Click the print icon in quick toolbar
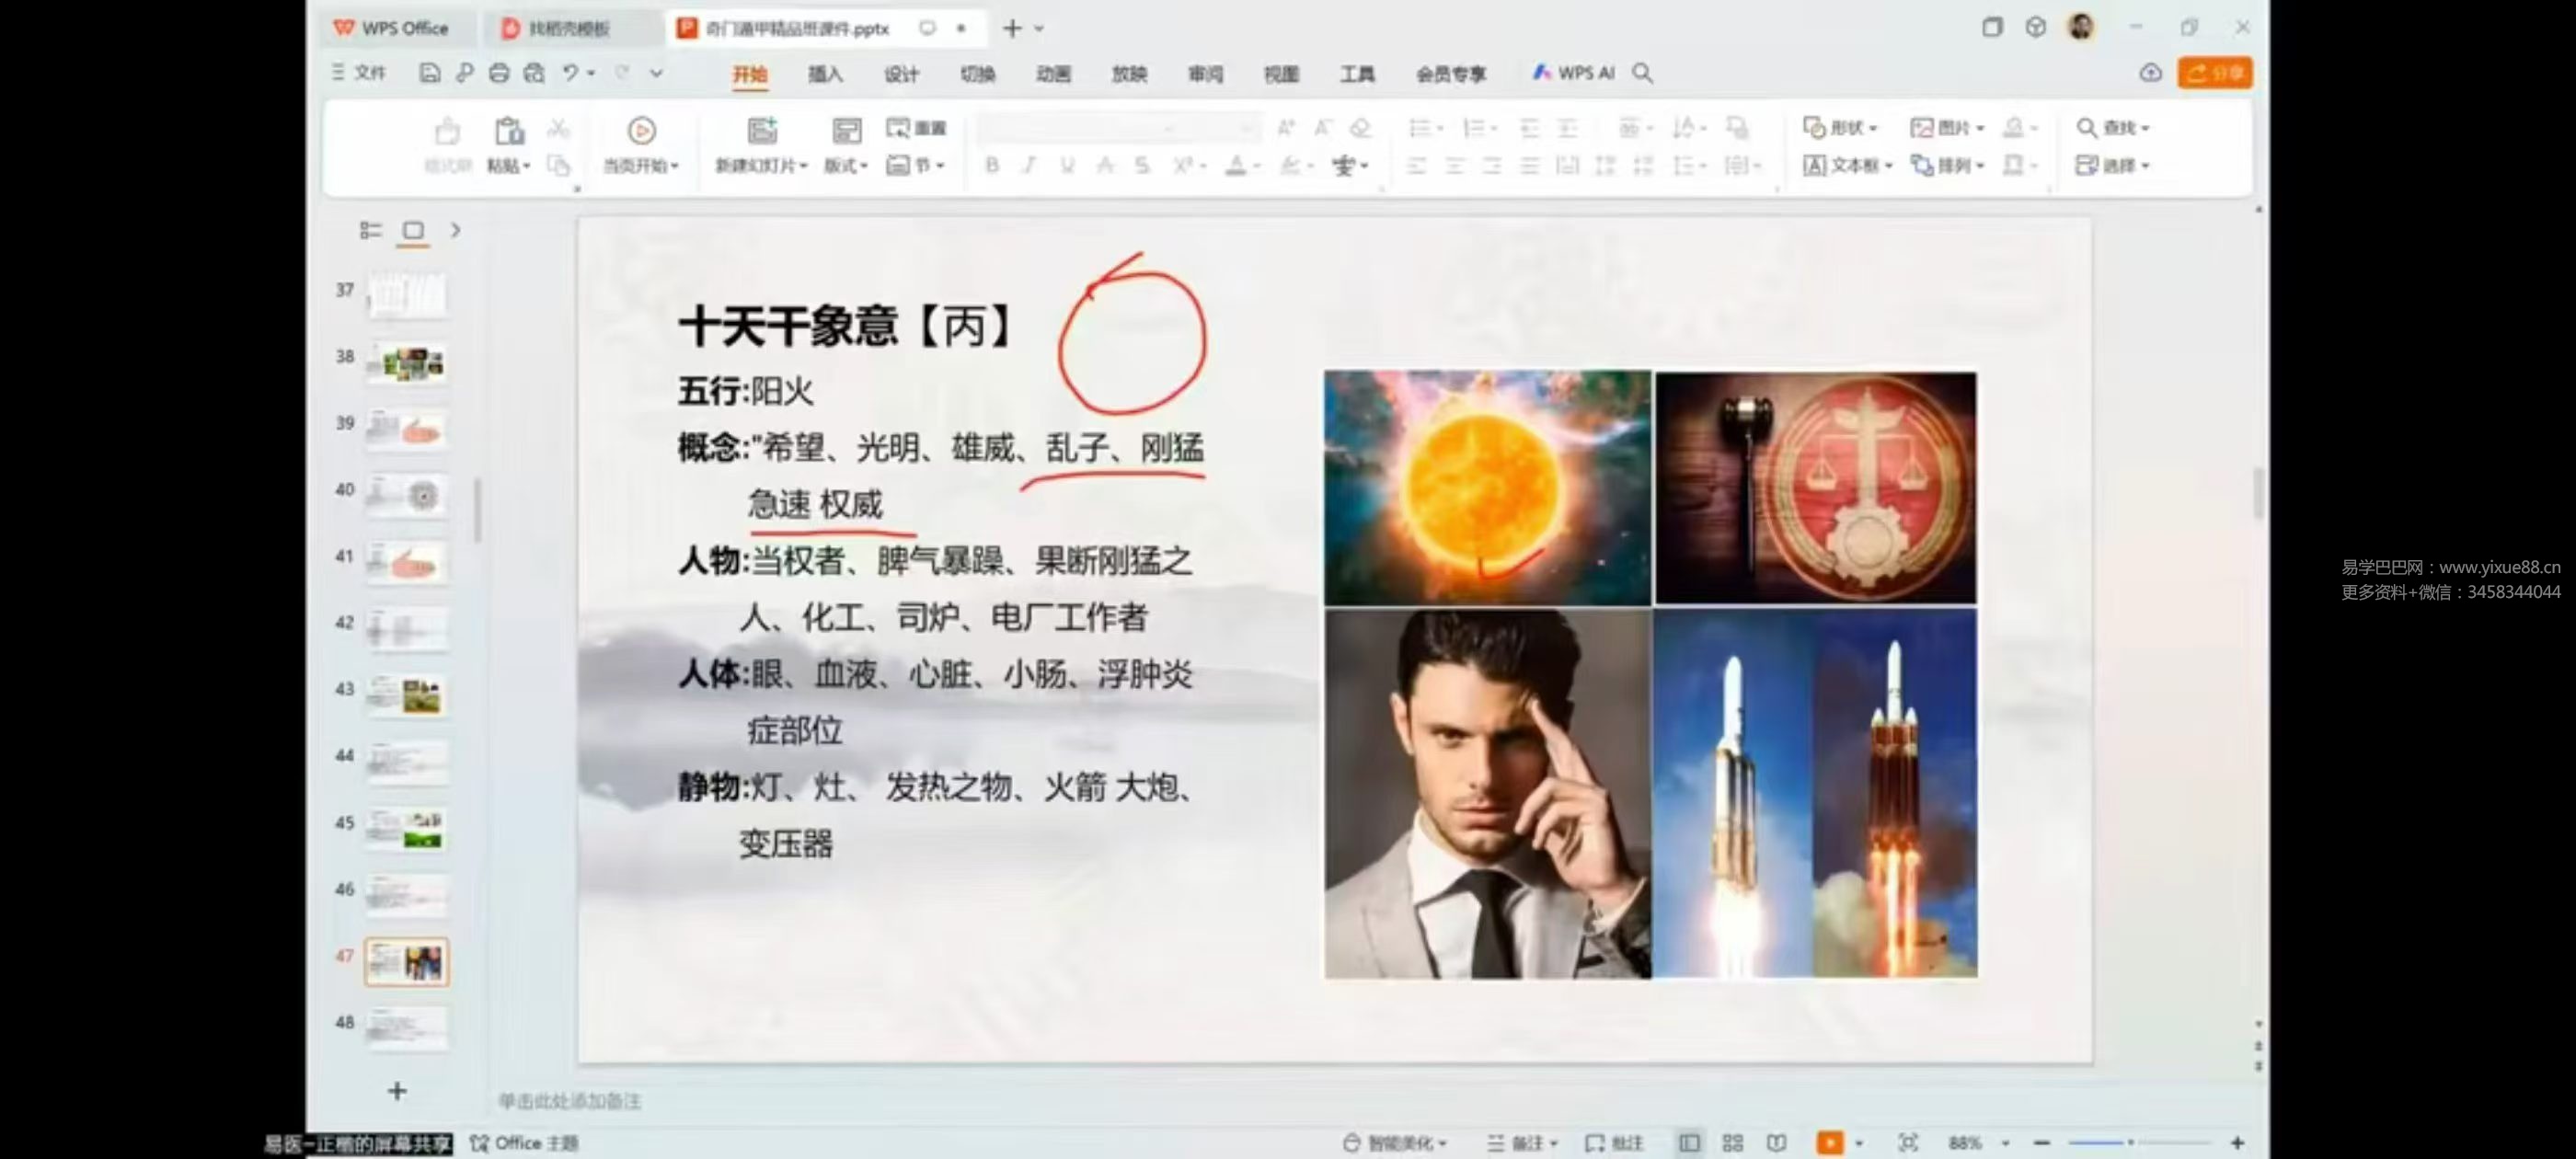2576x1159 pixels. click(499, 73)
